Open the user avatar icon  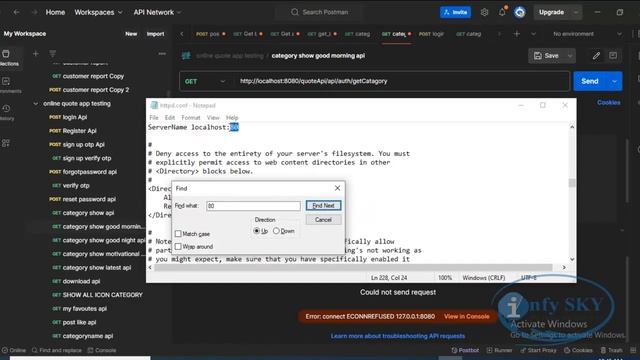pos(520,12)
